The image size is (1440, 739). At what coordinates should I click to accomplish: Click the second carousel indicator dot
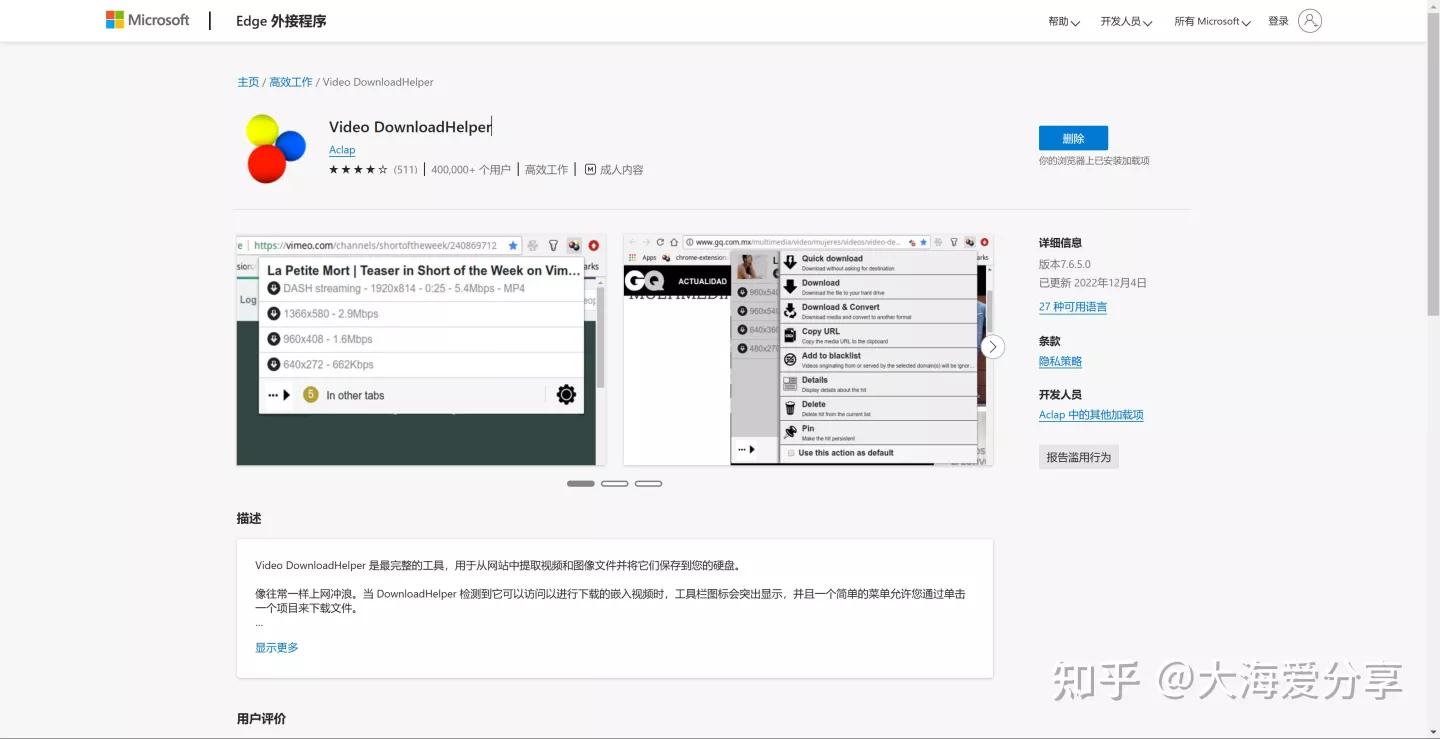point(614,483)
